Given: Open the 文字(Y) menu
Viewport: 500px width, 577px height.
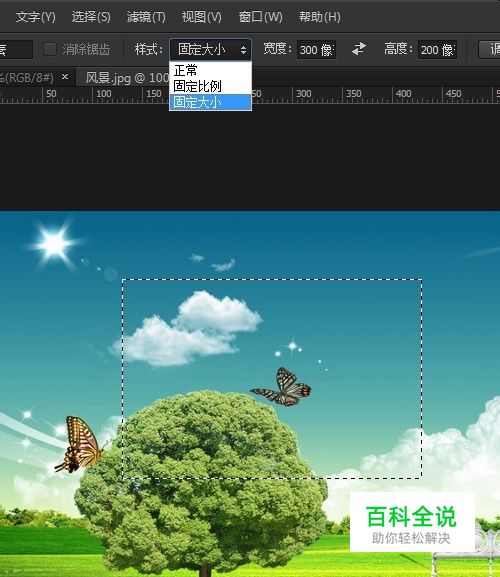Looking at the screenshot, I should (35, 17).
